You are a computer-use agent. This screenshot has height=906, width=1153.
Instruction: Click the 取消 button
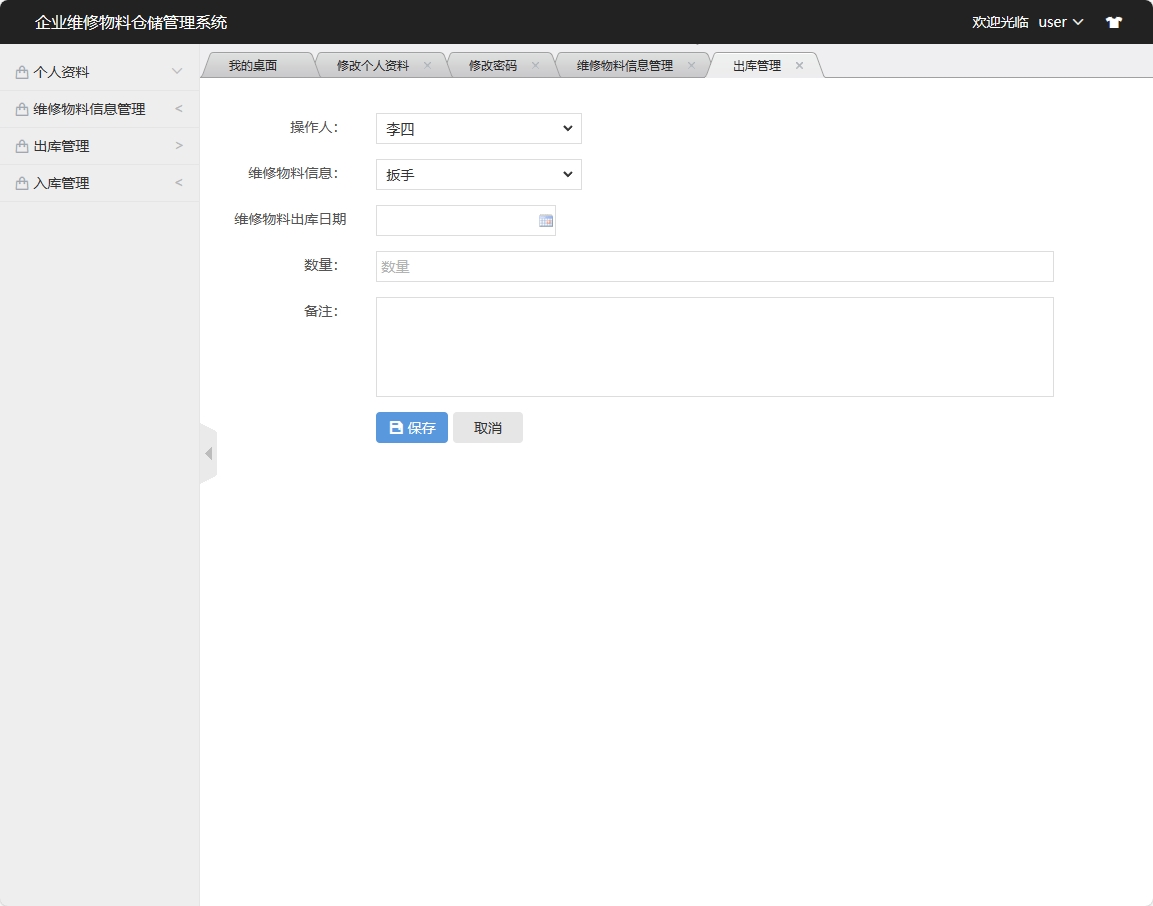pyautogui.click(x=488, y=427)
